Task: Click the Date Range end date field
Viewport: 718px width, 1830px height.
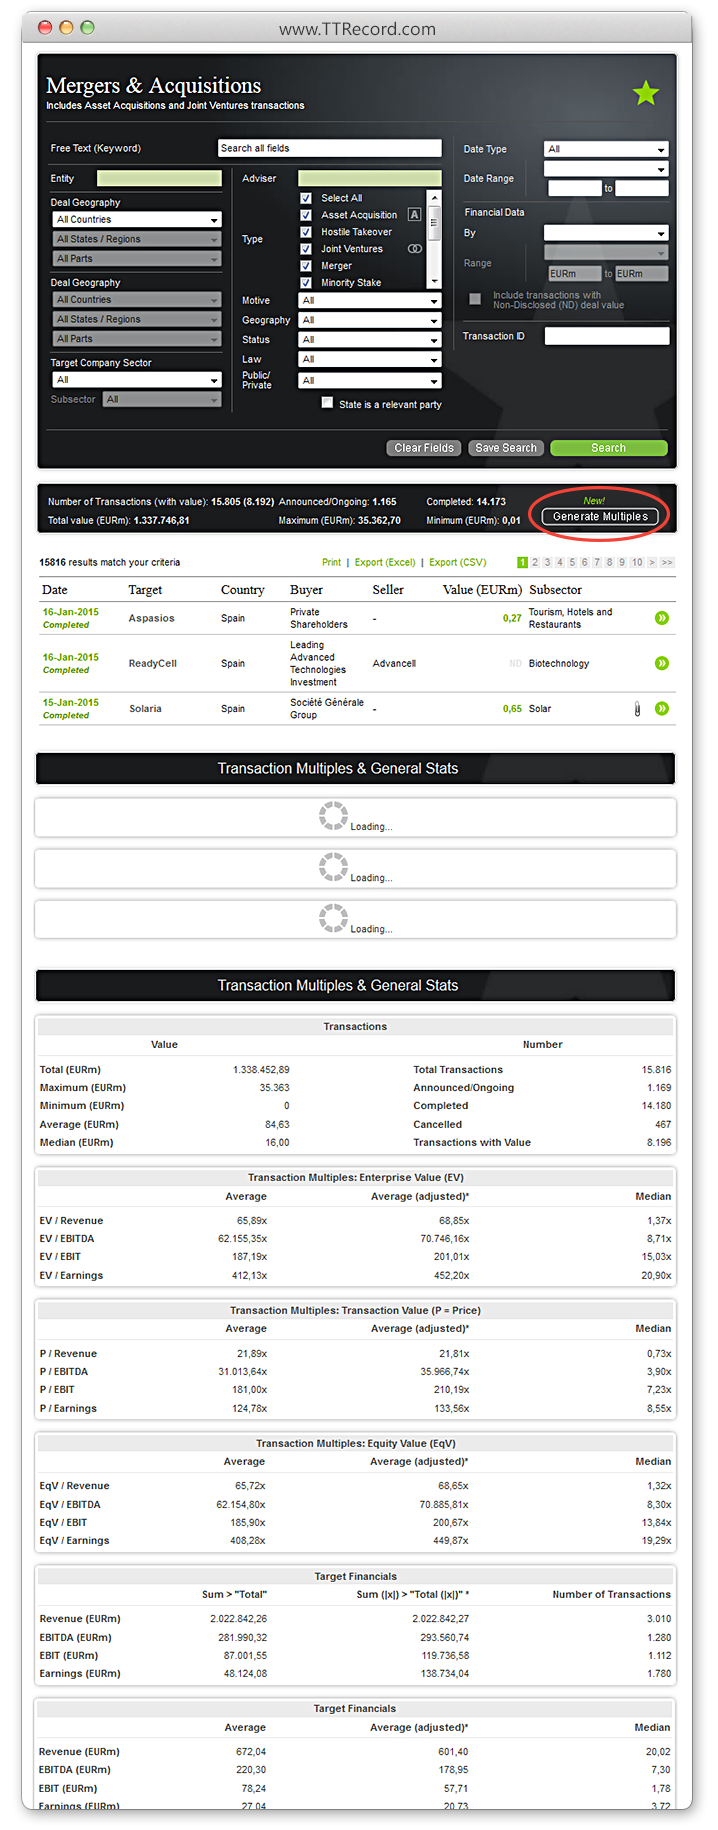Action: click(x=642, y=188)
